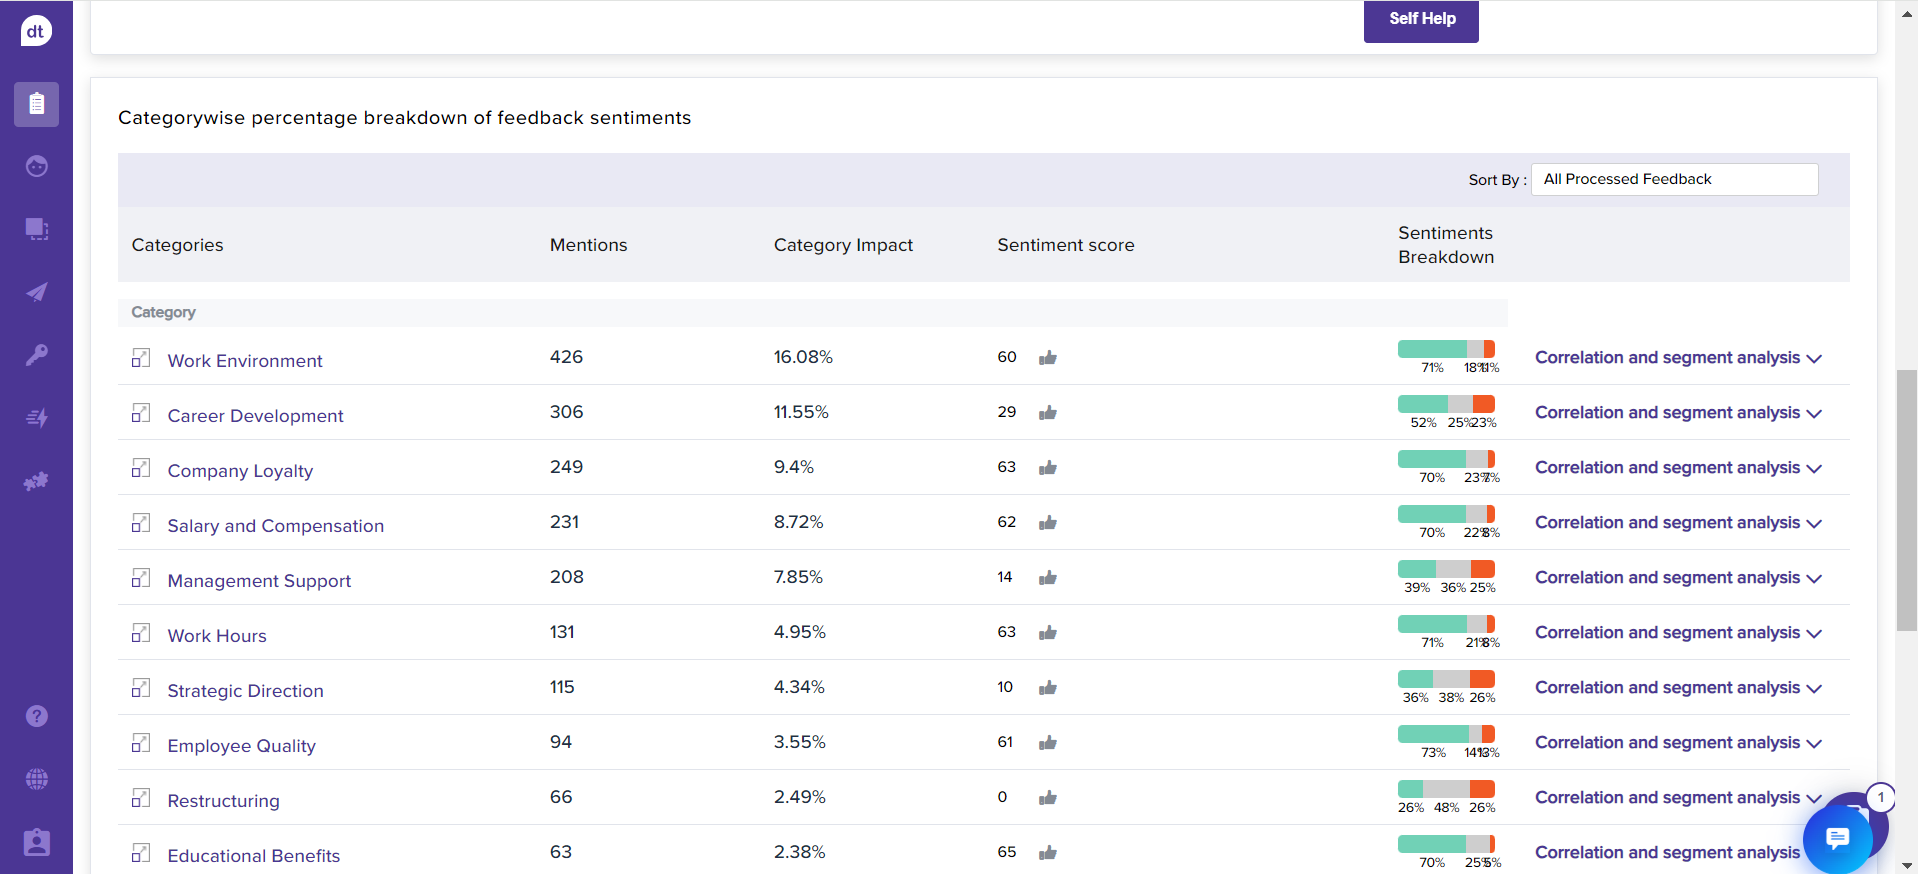Open the clipboard reports icon in sidebar
The width and height of the screenshot is (1918, 874).
point(36,104)
